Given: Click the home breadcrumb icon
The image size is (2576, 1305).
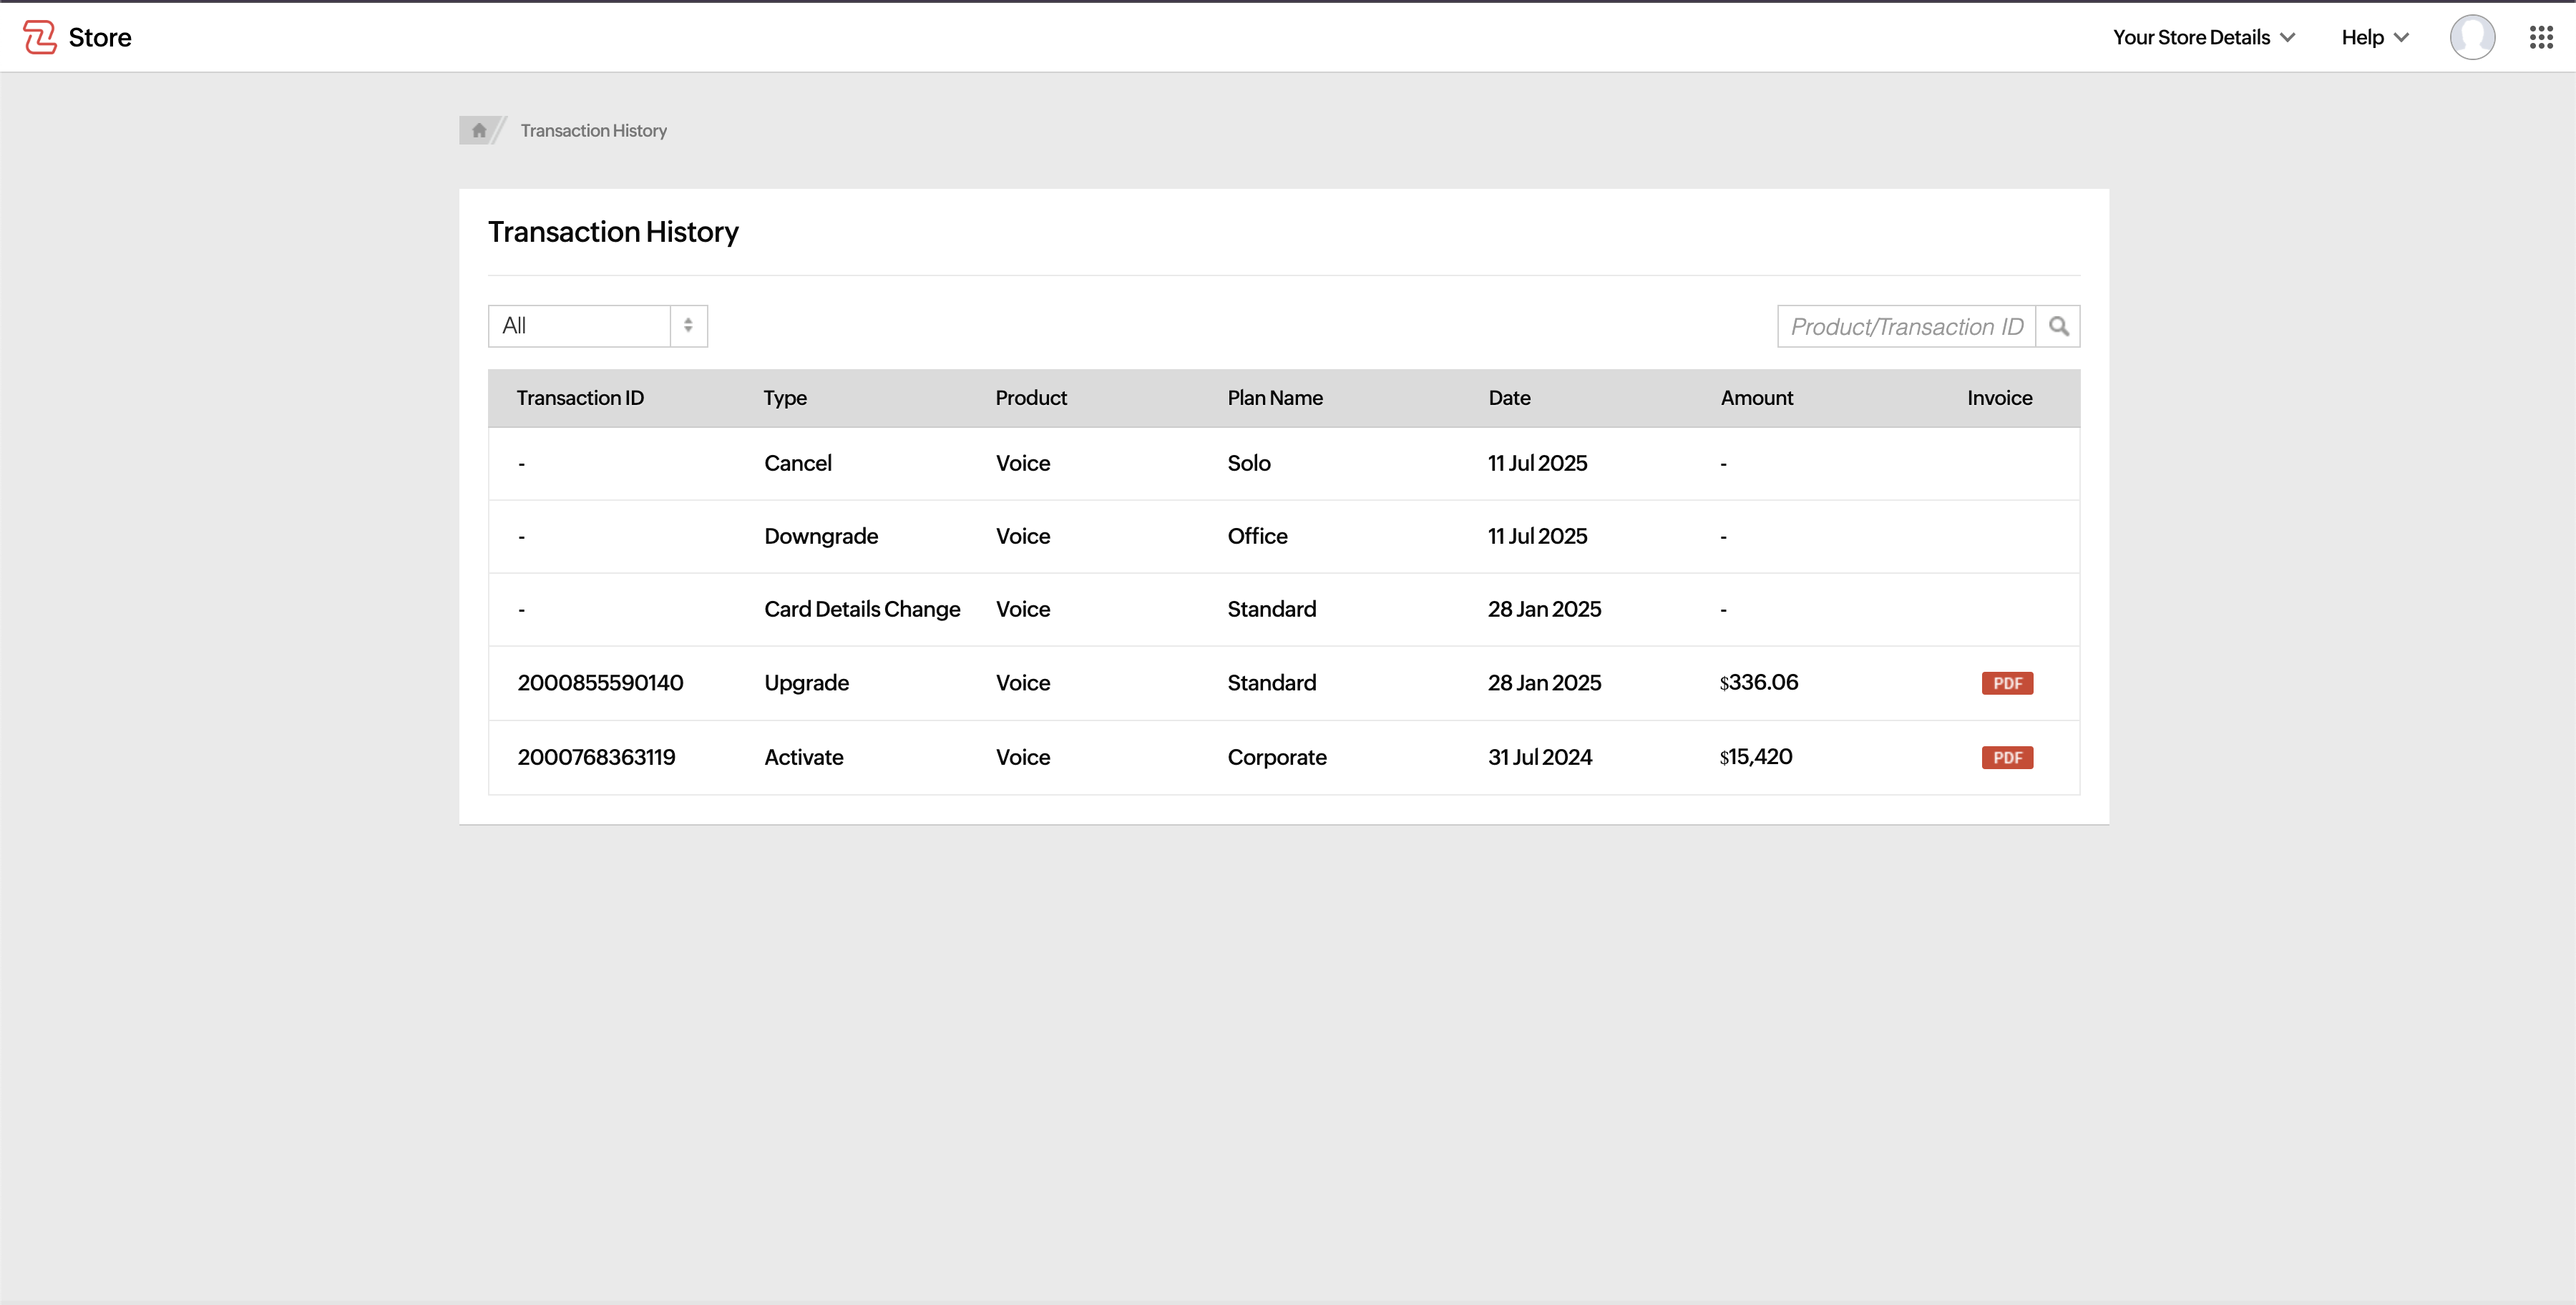Looking at the screenshot, I should coord(479,130).
